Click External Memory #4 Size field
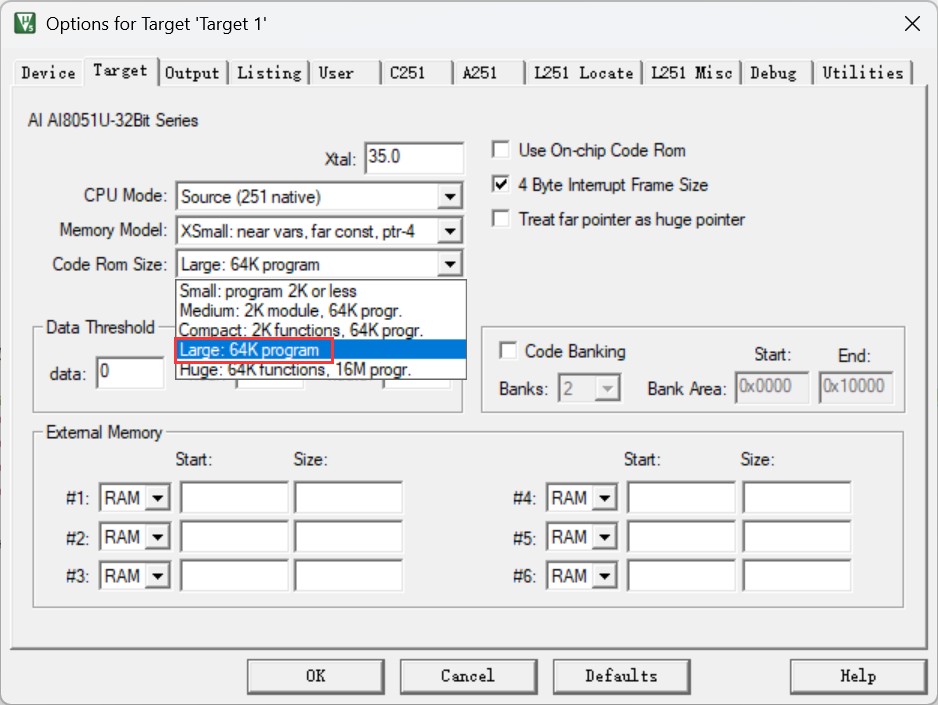Screen dimensions: 938x705 pos(797,498)
